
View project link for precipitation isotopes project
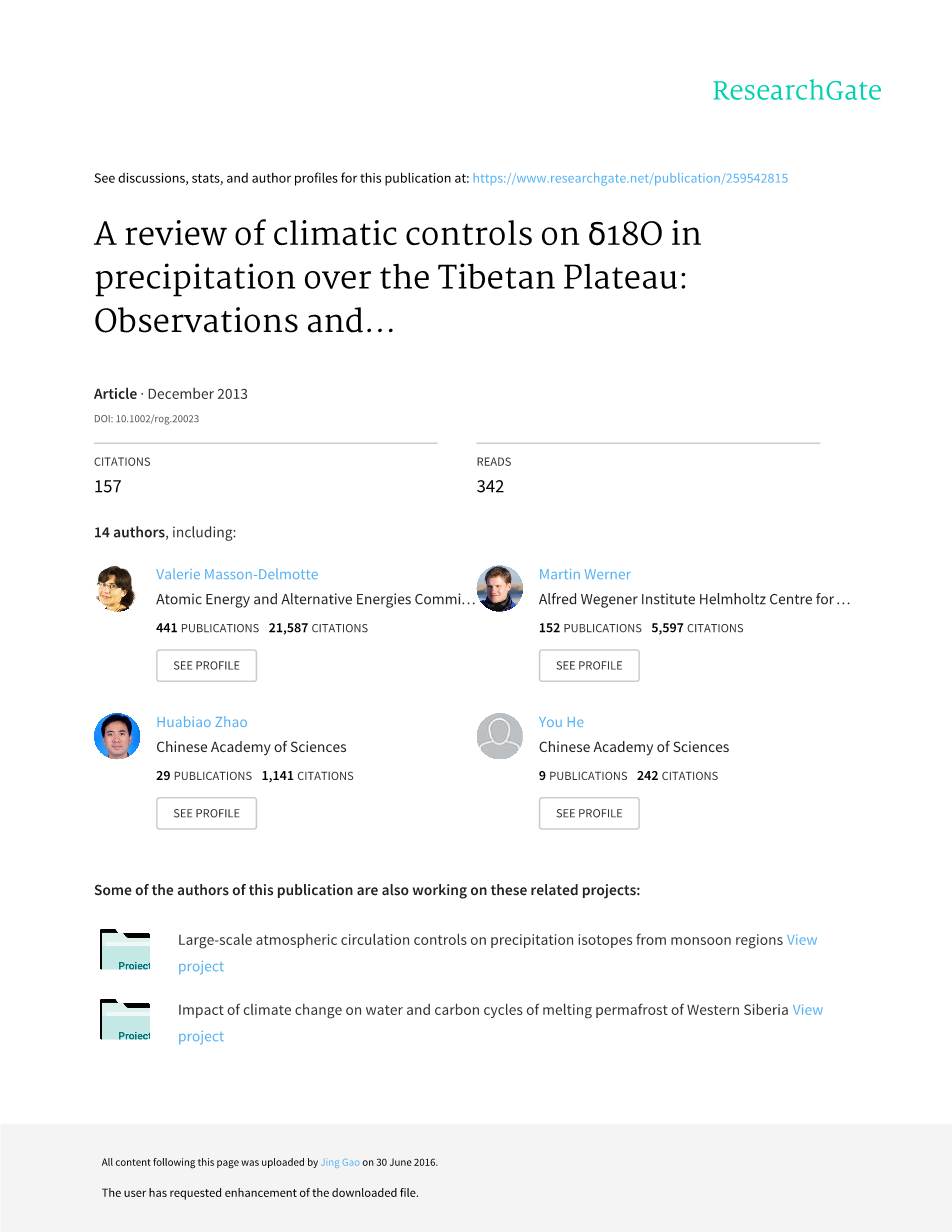(801, 940)
